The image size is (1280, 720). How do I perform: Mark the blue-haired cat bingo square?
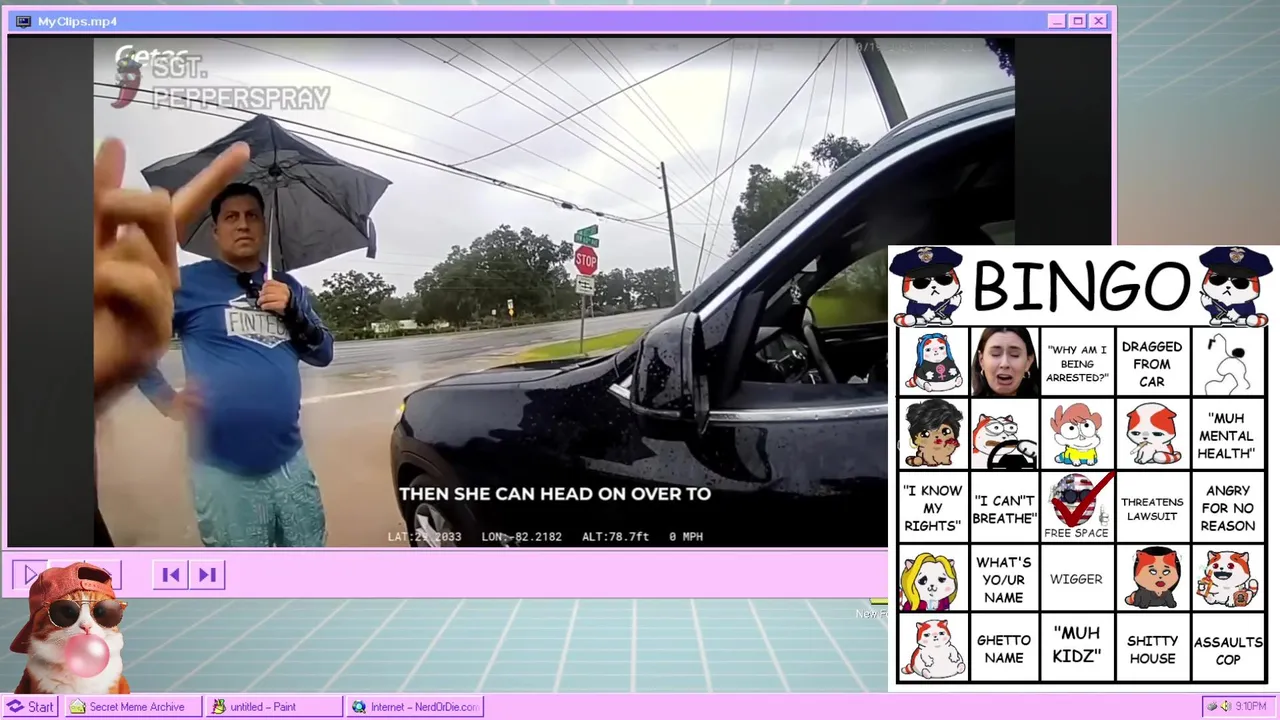pos(933,362)
